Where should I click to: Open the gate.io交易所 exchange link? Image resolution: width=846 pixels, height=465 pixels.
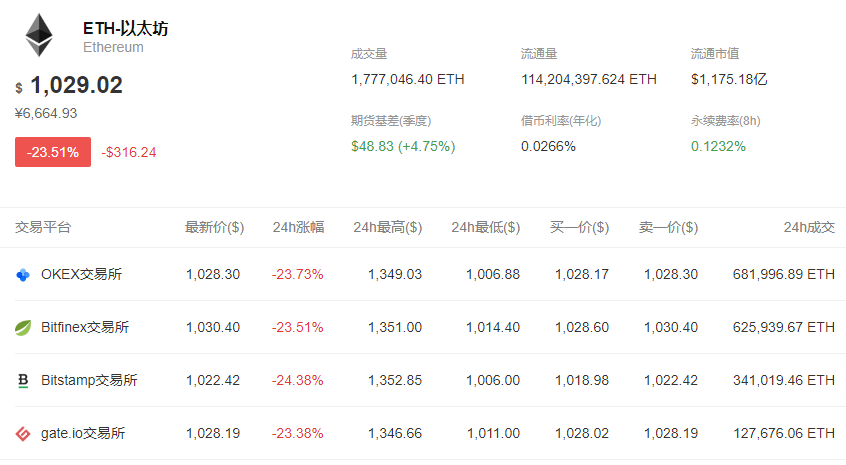click(83, 433)
